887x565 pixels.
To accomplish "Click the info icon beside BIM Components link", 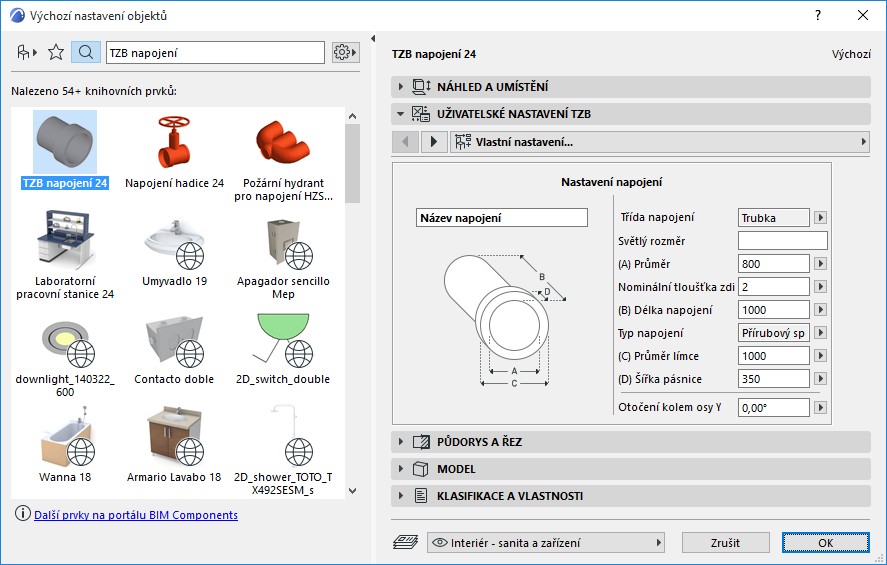I will tap(23, 514).
